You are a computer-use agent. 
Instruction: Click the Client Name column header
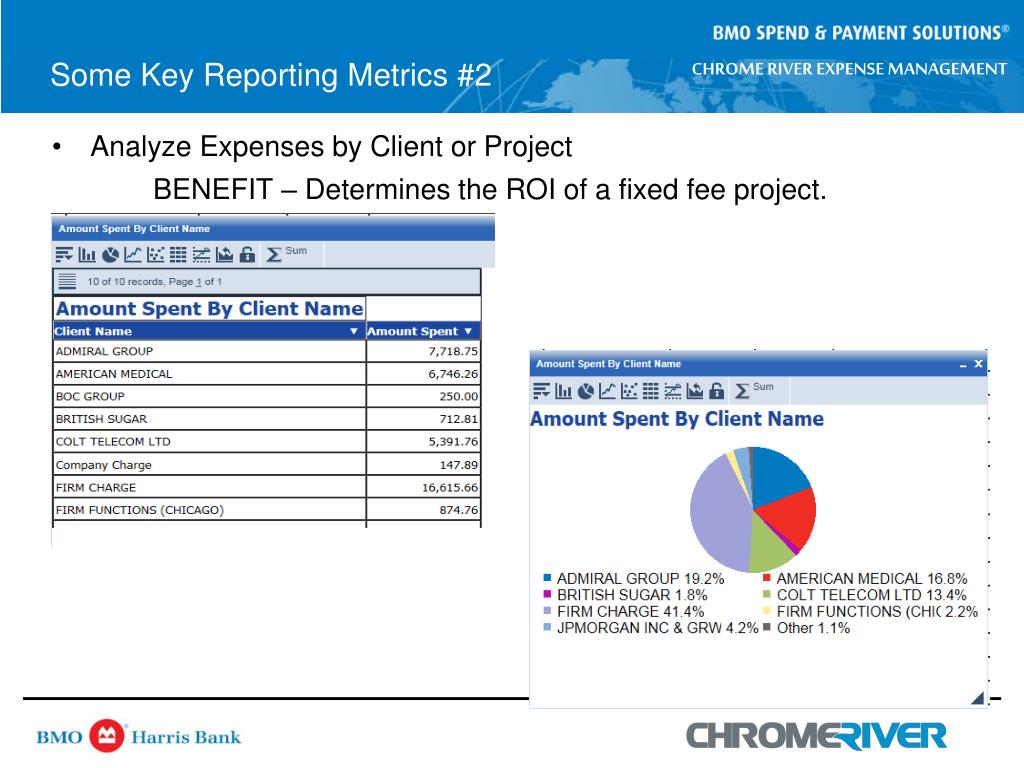coord(208,331)
